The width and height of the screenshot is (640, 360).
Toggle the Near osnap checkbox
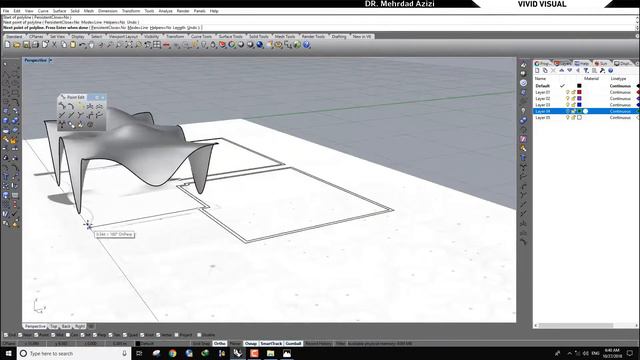pyautogui.click(x=20, y=335)
